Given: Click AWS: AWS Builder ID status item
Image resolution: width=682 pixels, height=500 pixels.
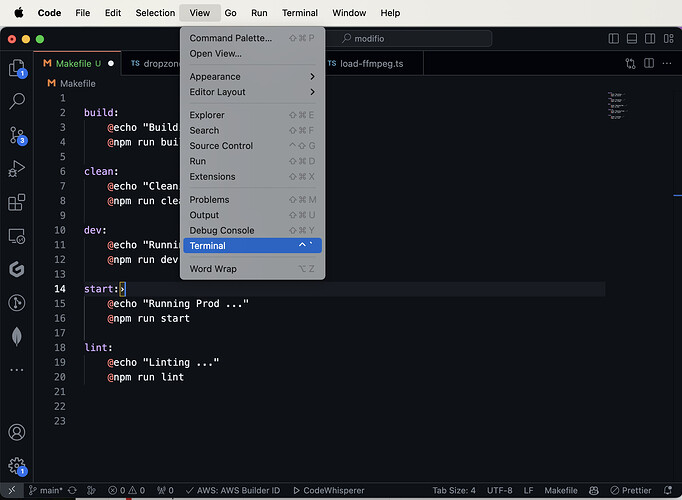Looking at the screenshot, I should [233, 490].
